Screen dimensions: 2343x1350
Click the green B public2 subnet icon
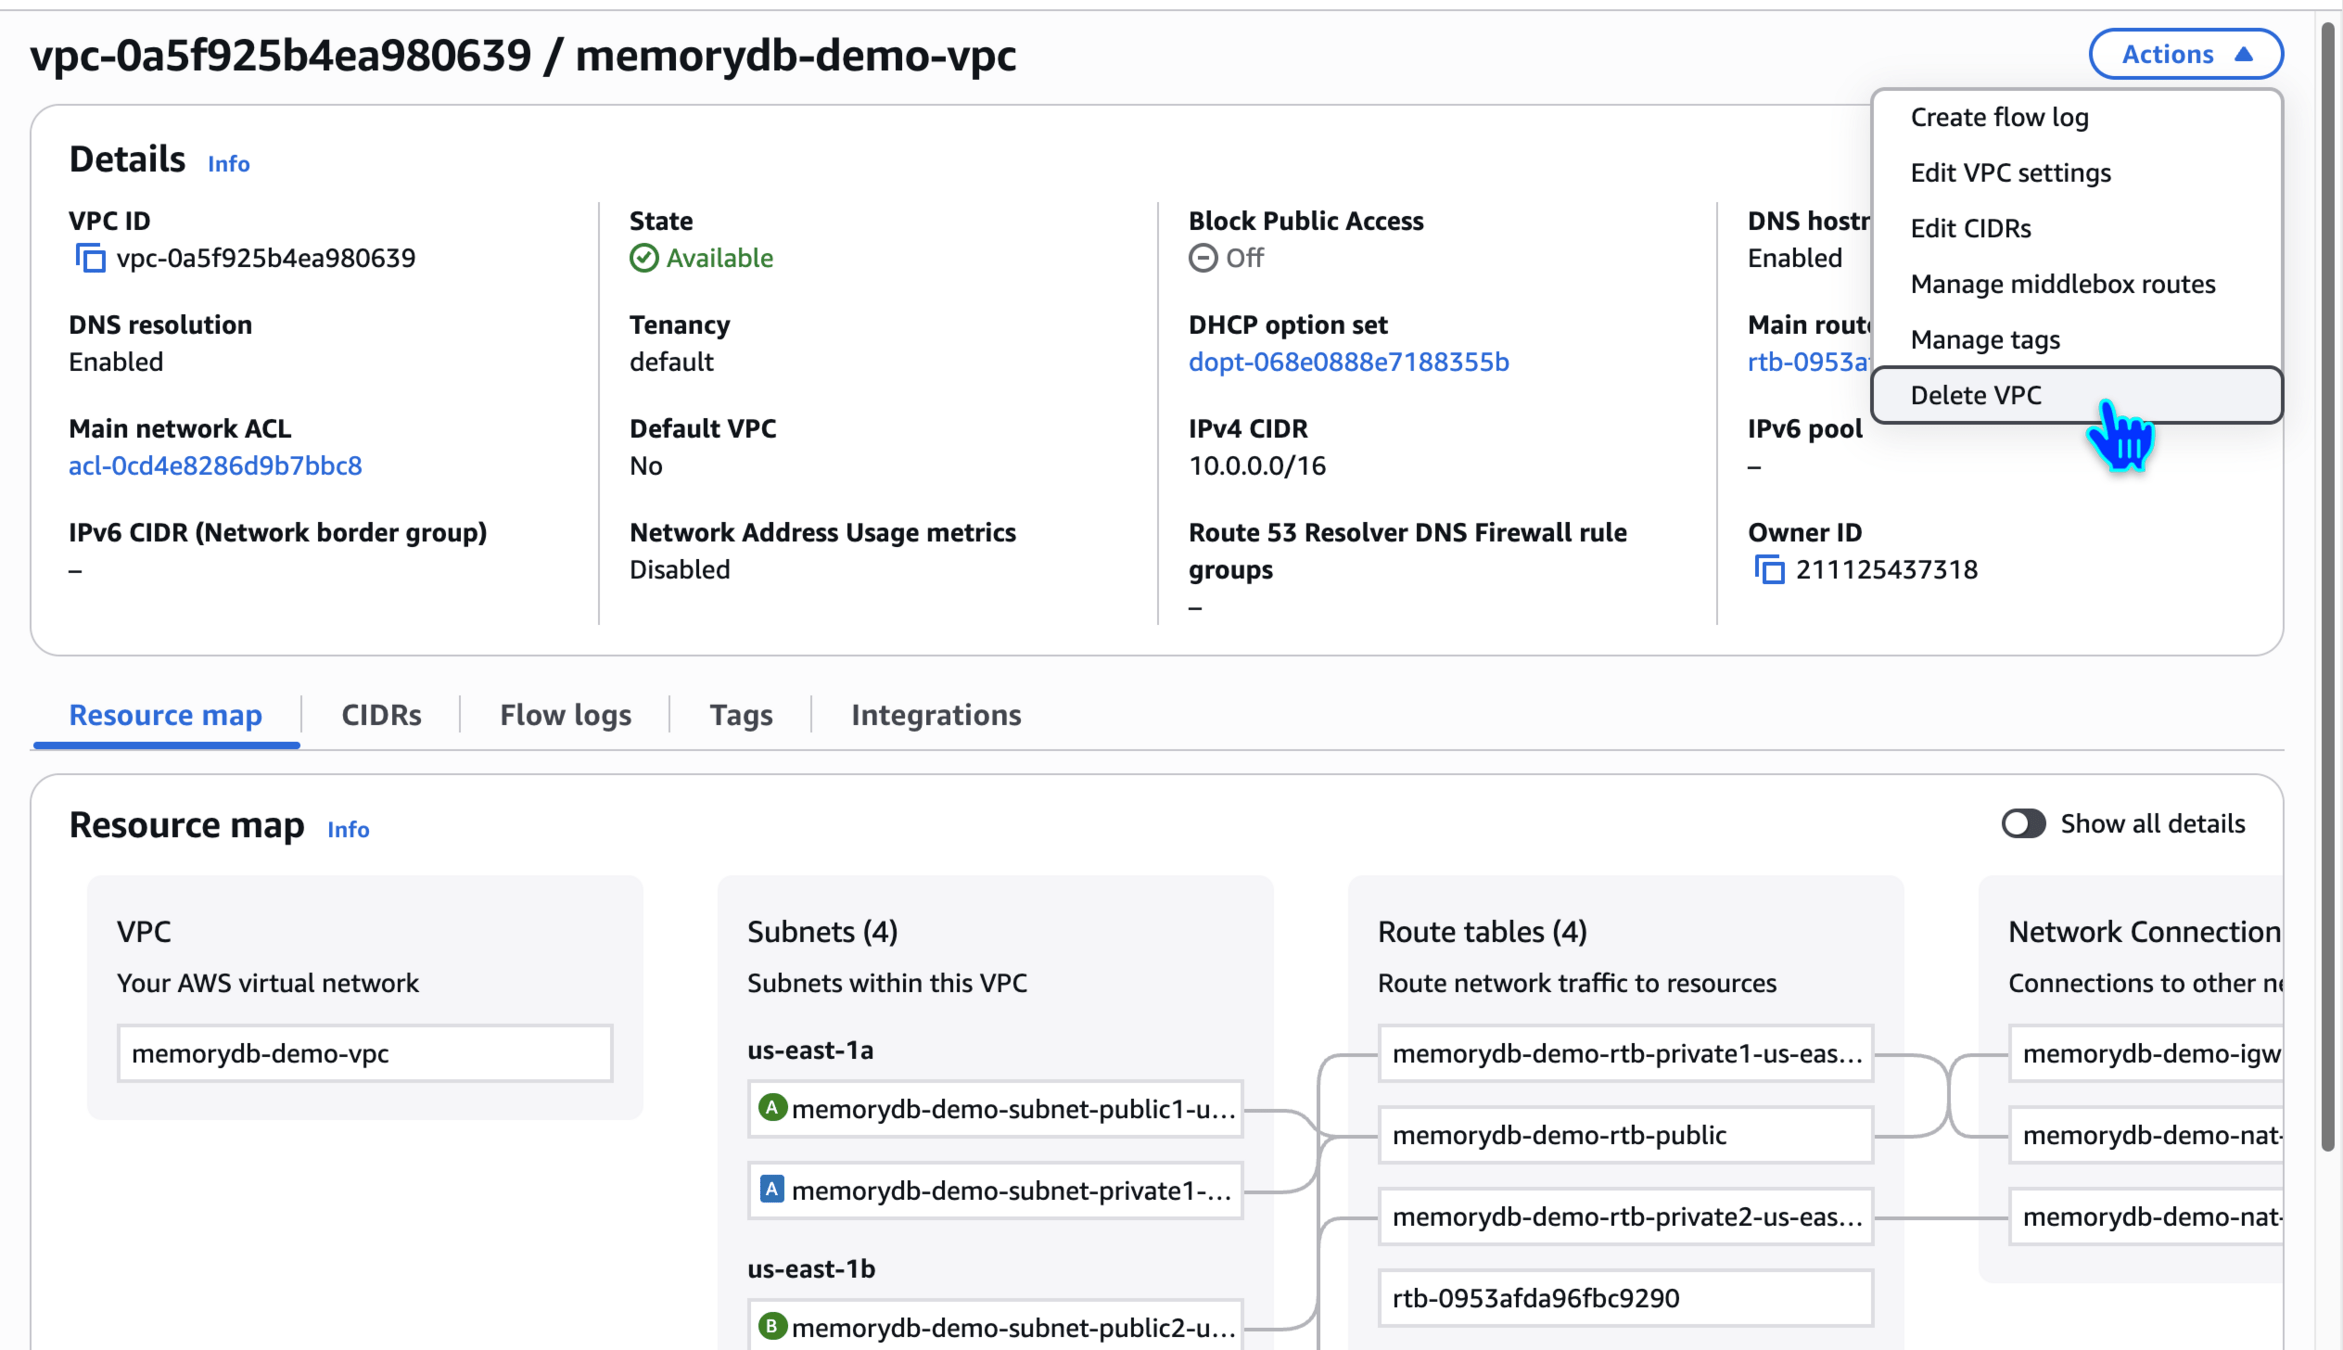coord(771,1326)
